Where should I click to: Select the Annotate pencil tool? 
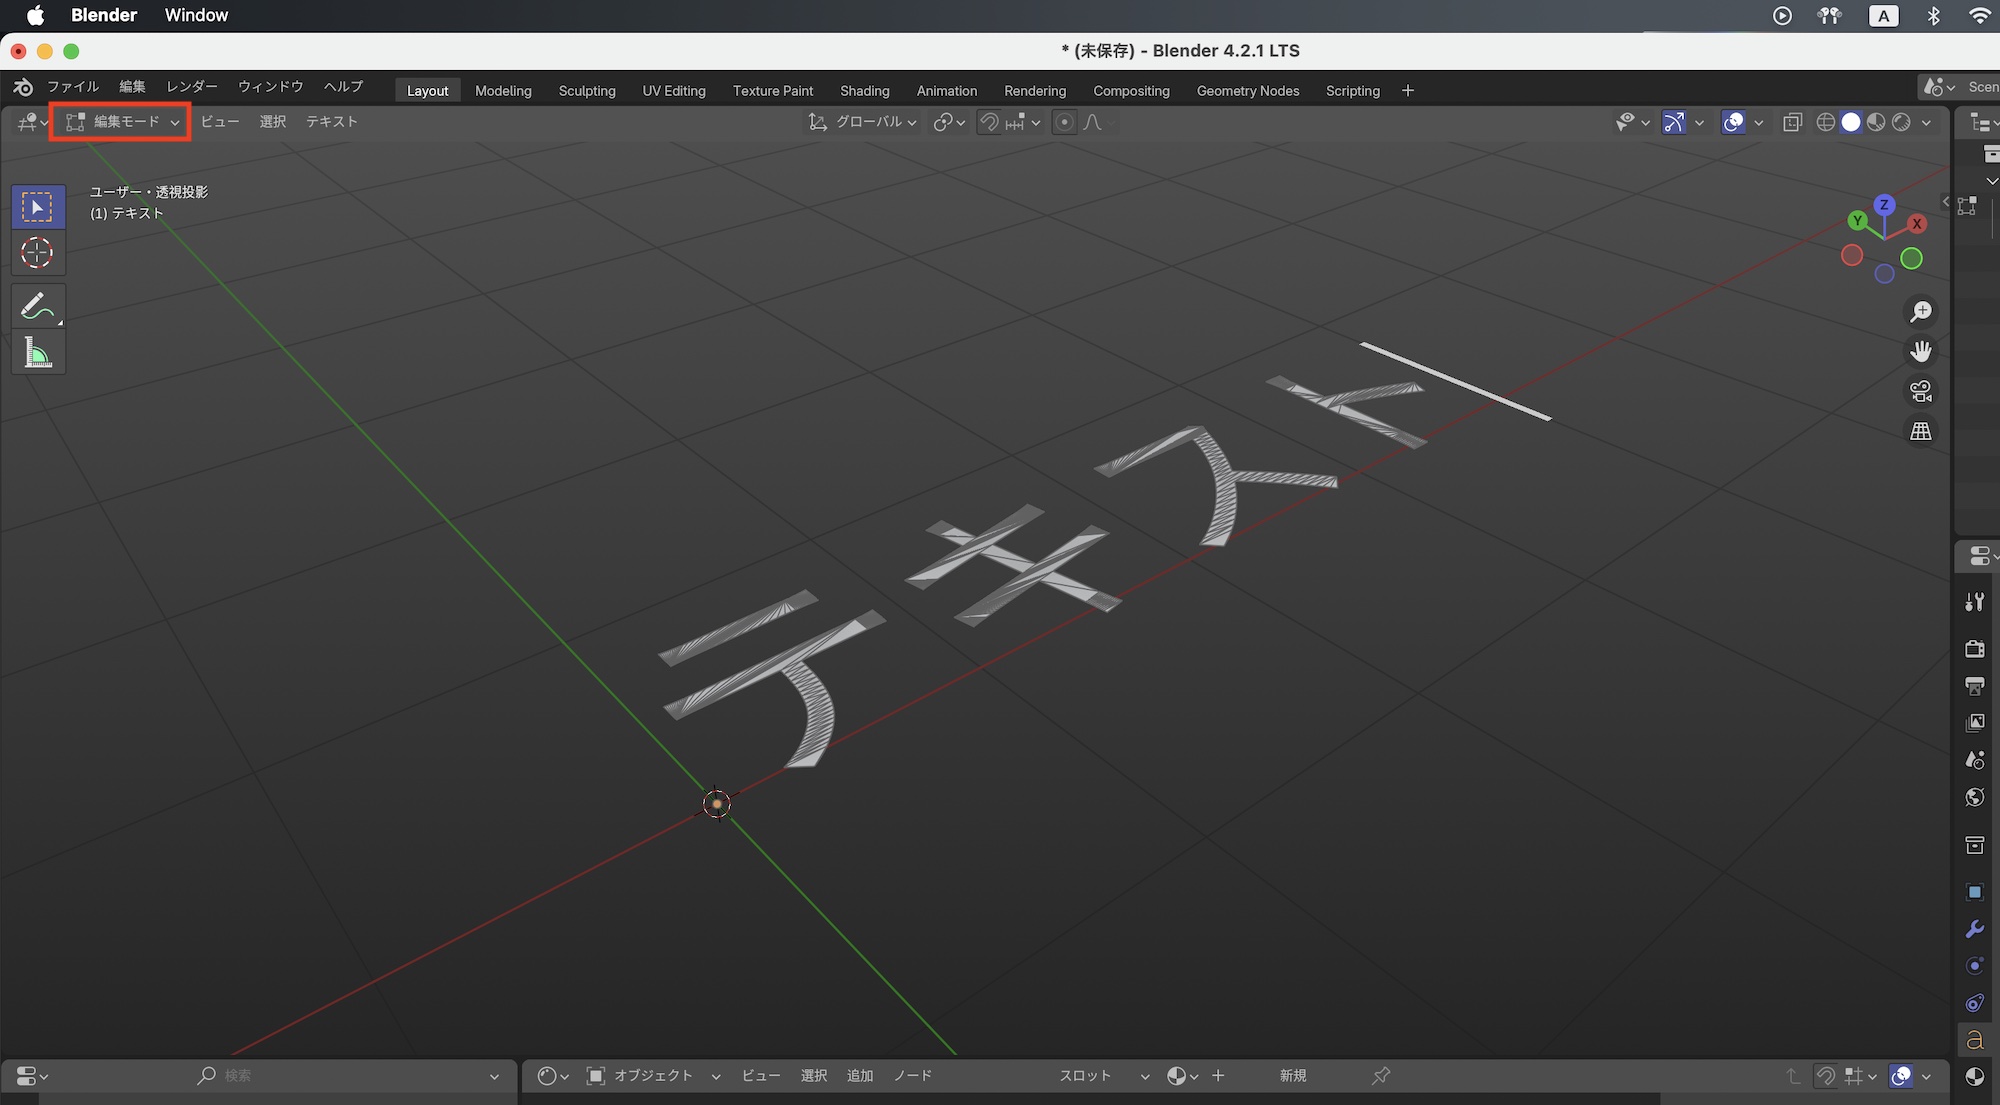pyautogui.click(x=38, y=307)
